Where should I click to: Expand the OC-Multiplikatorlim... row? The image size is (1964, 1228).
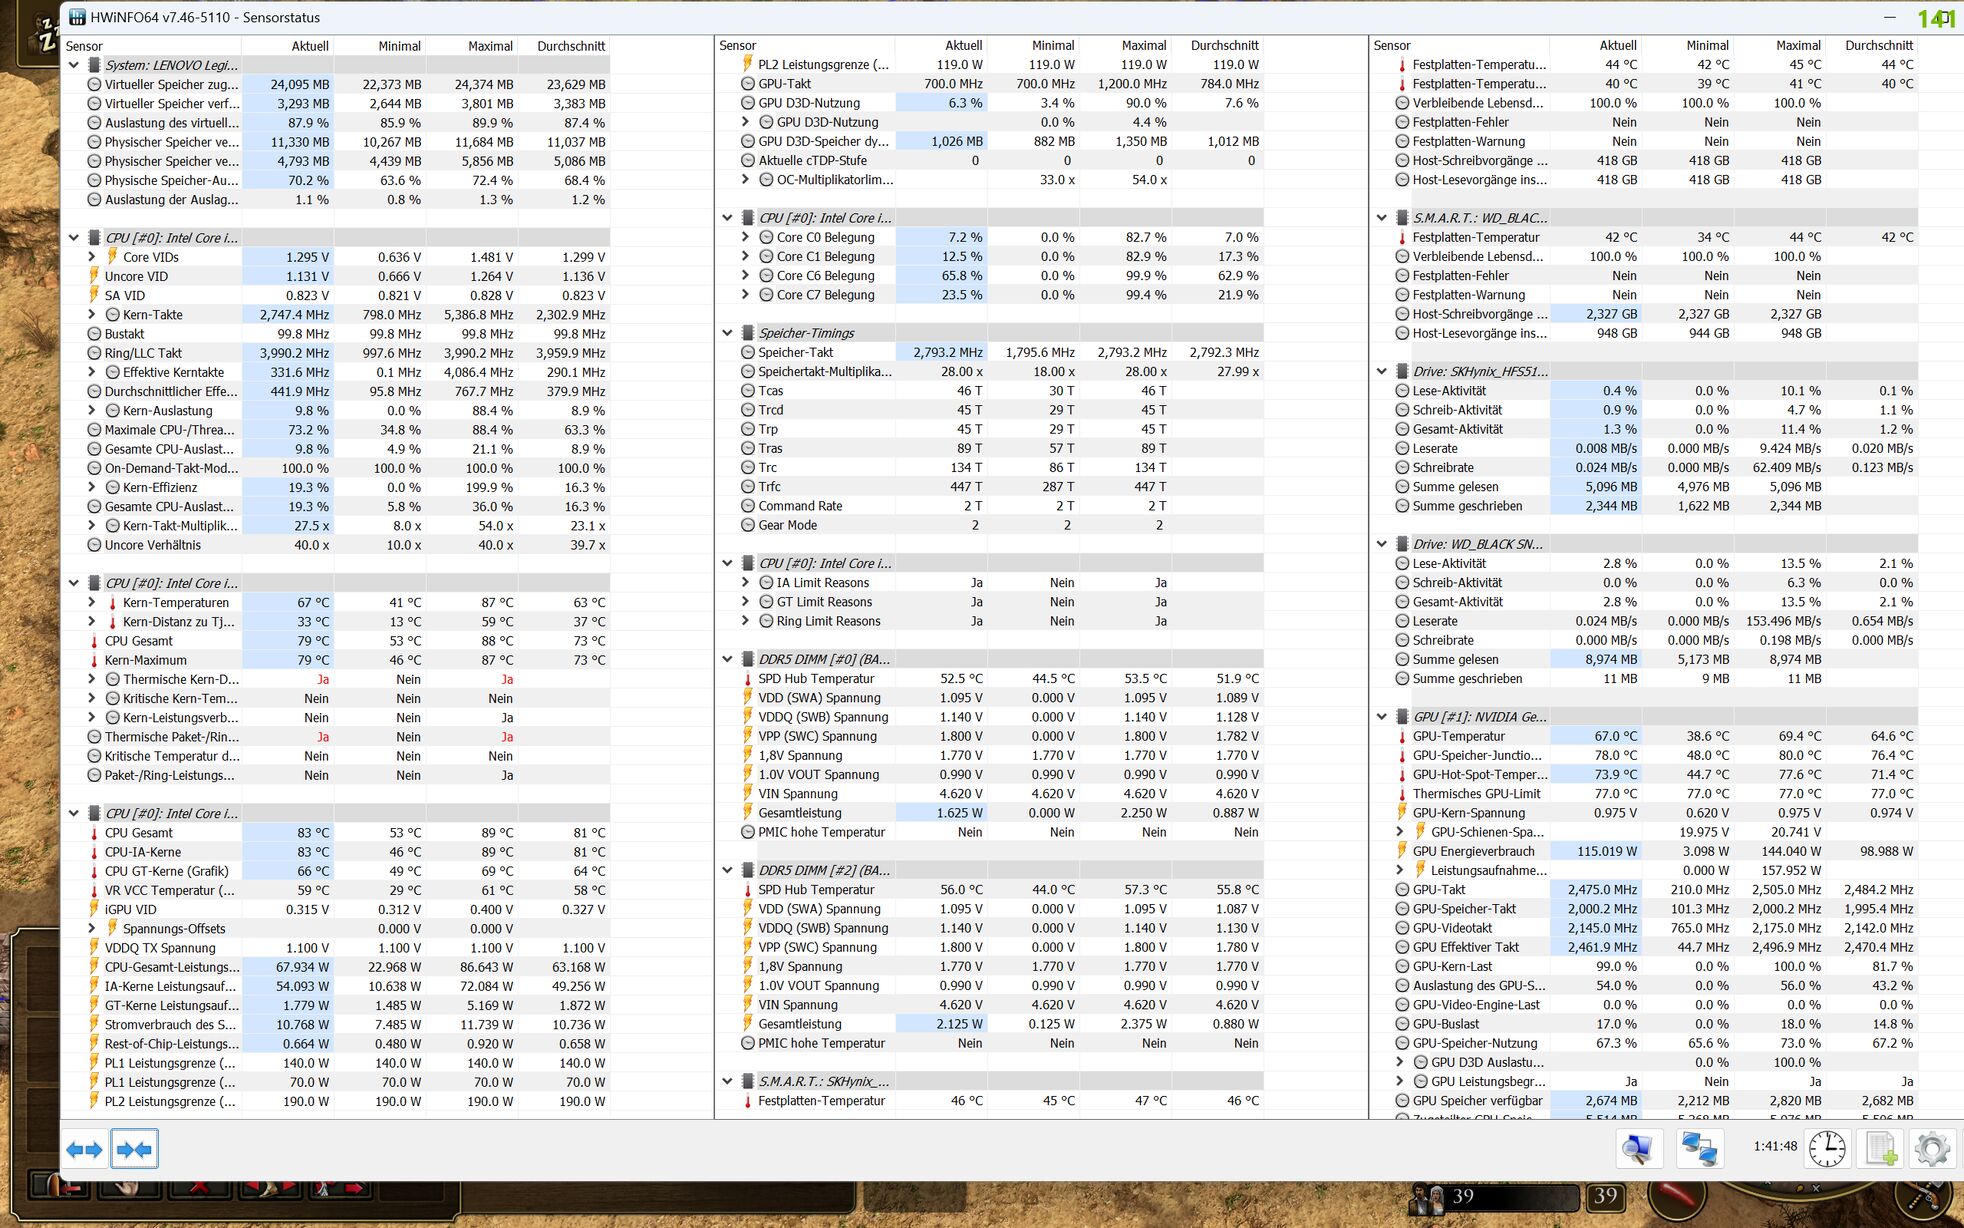745,180
